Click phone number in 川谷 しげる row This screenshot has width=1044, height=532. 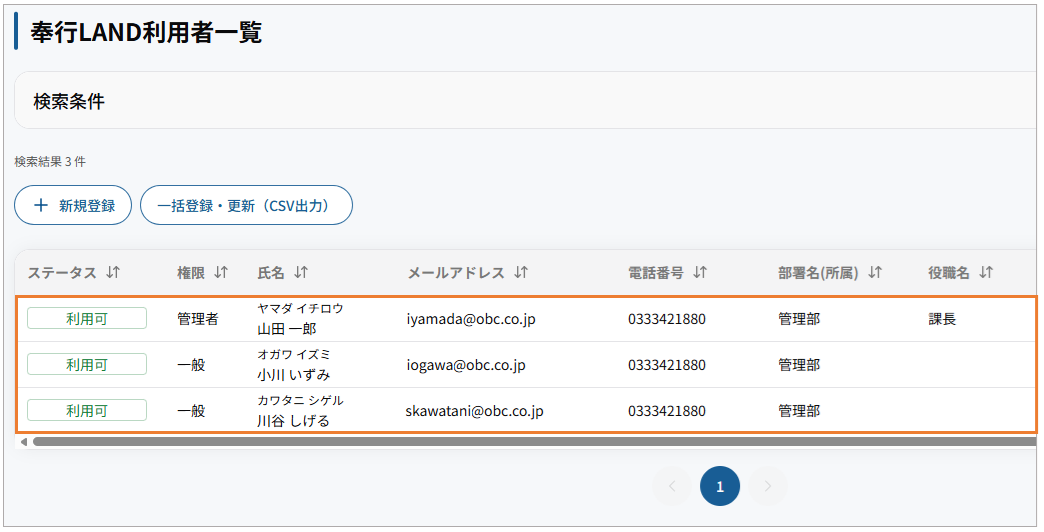[666, 411]
